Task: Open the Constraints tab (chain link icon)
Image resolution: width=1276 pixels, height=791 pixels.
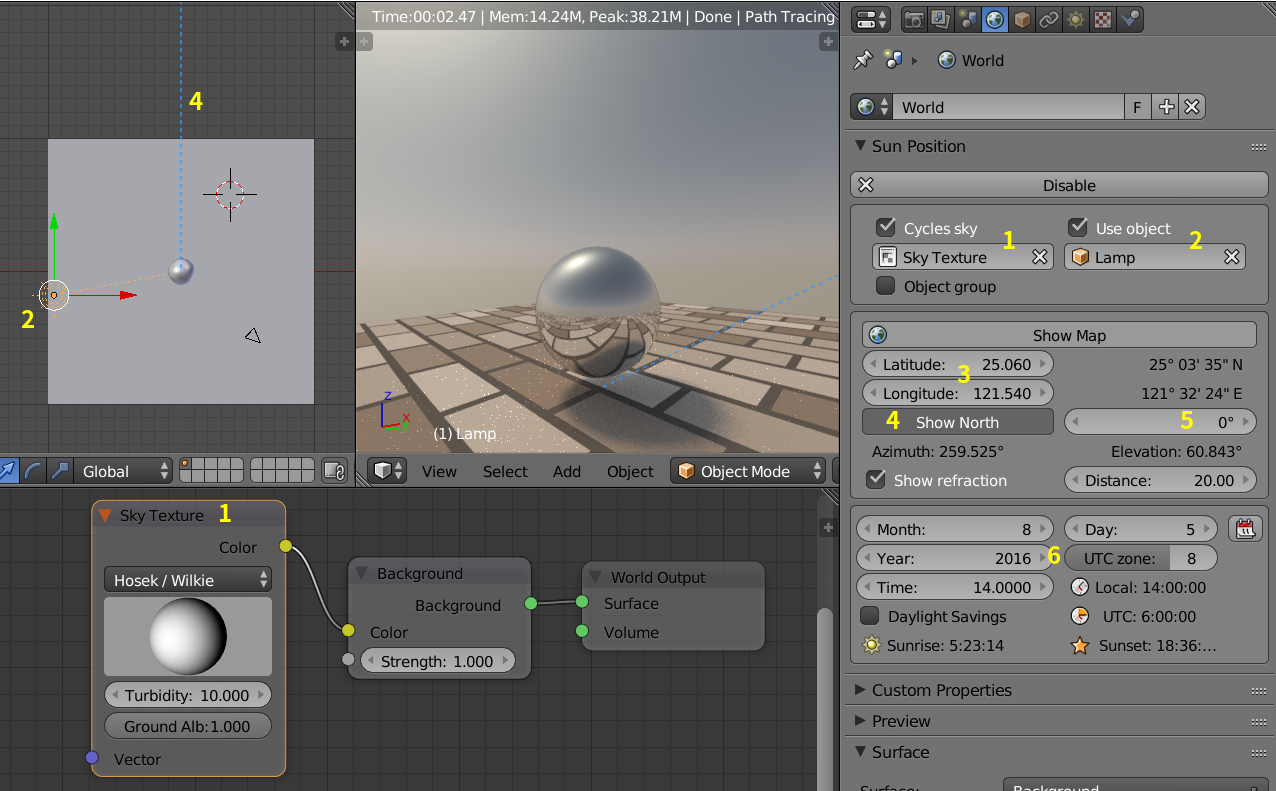Action: (1049, 19)
